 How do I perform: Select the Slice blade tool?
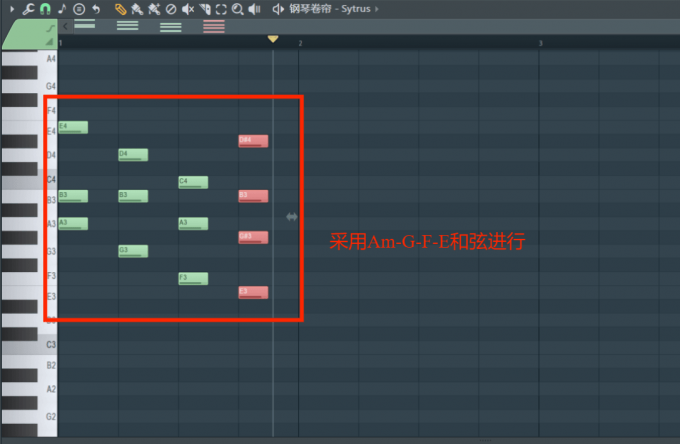pyautogui.click(x=205, y=9)
